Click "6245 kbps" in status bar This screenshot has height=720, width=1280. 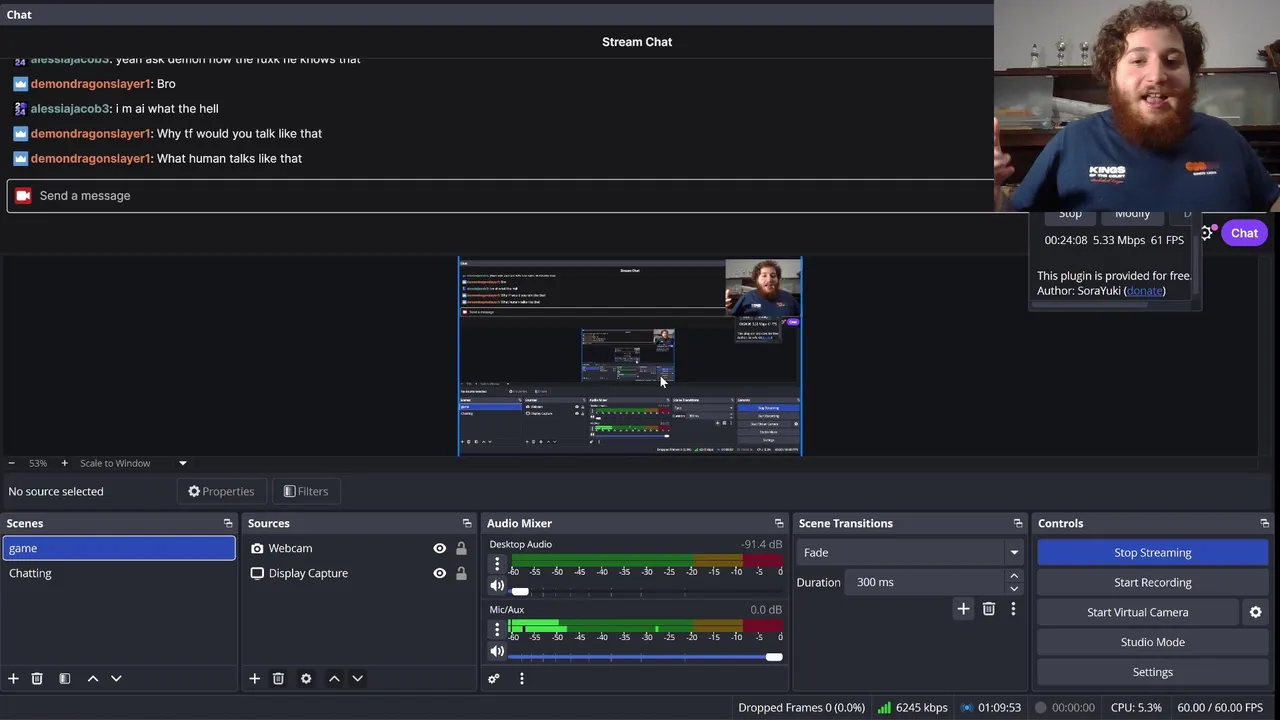click(921, 707)
